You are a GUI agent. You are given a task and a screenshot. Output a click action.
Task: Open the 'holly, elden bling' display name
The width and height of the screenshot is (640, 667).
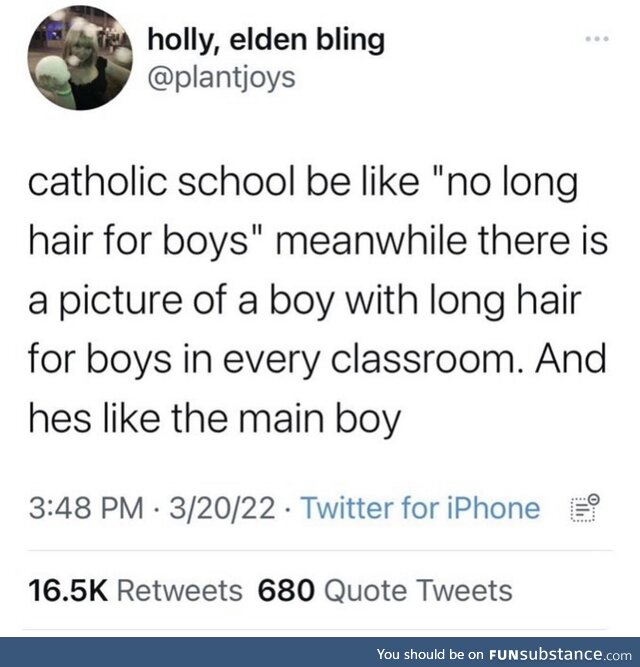tap(266, 40)
